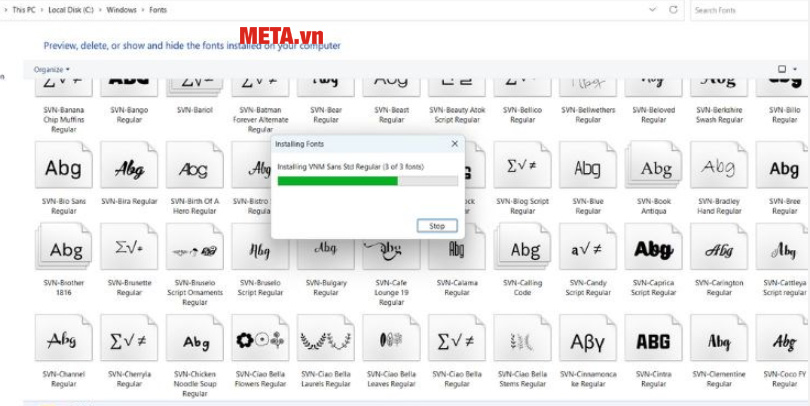The height and width of the screenshot is (406, 810).
Task: Stop the font installation
Action: 437,226
